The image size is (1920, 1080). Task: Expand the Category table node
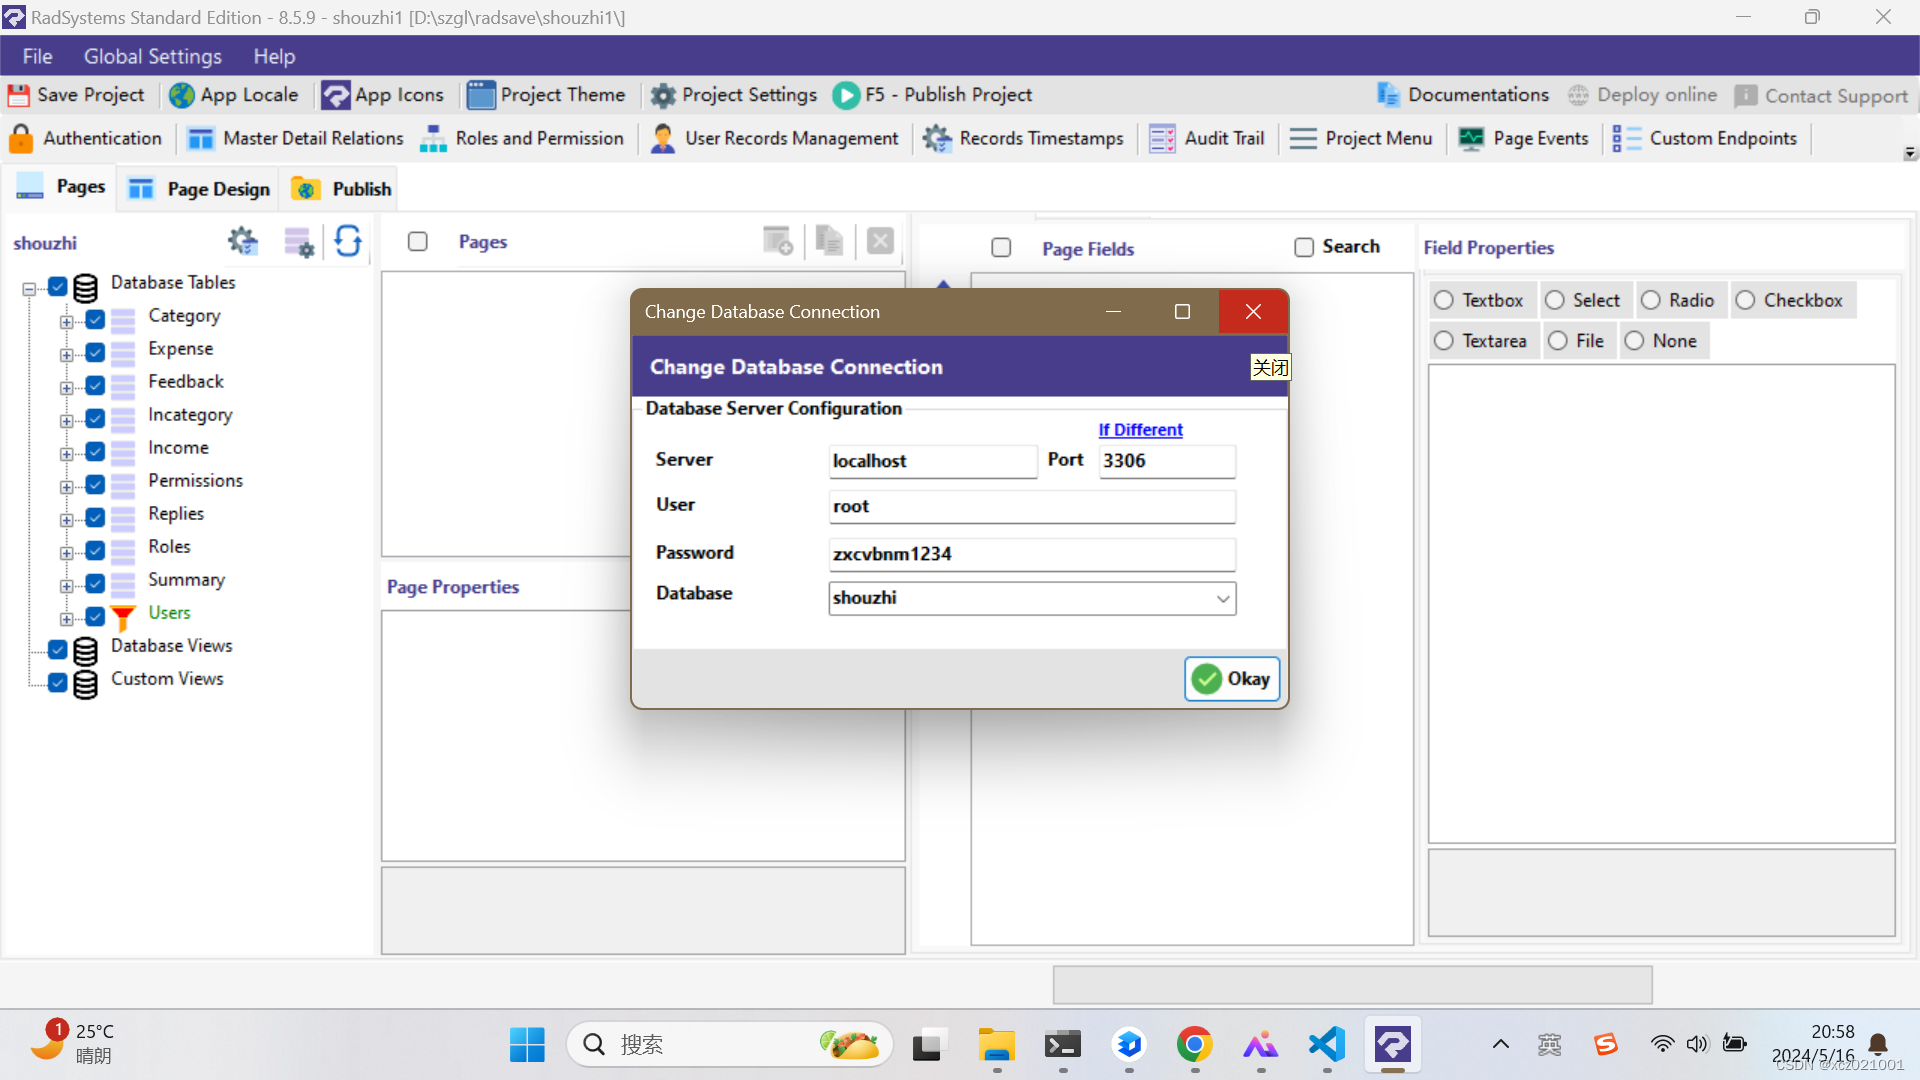[66, 321]
